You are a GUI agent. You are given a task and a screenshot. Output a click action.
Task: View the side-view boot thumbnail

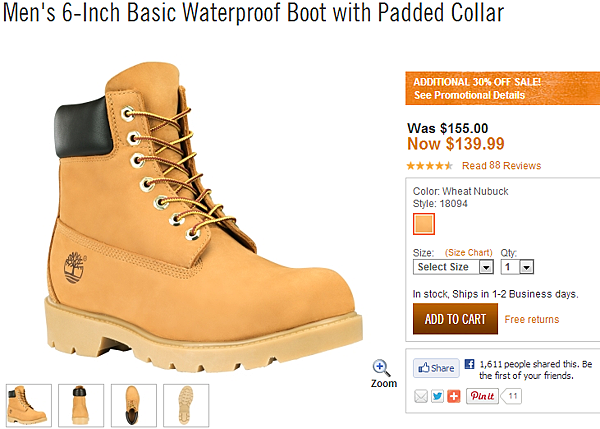pos(29,405)
